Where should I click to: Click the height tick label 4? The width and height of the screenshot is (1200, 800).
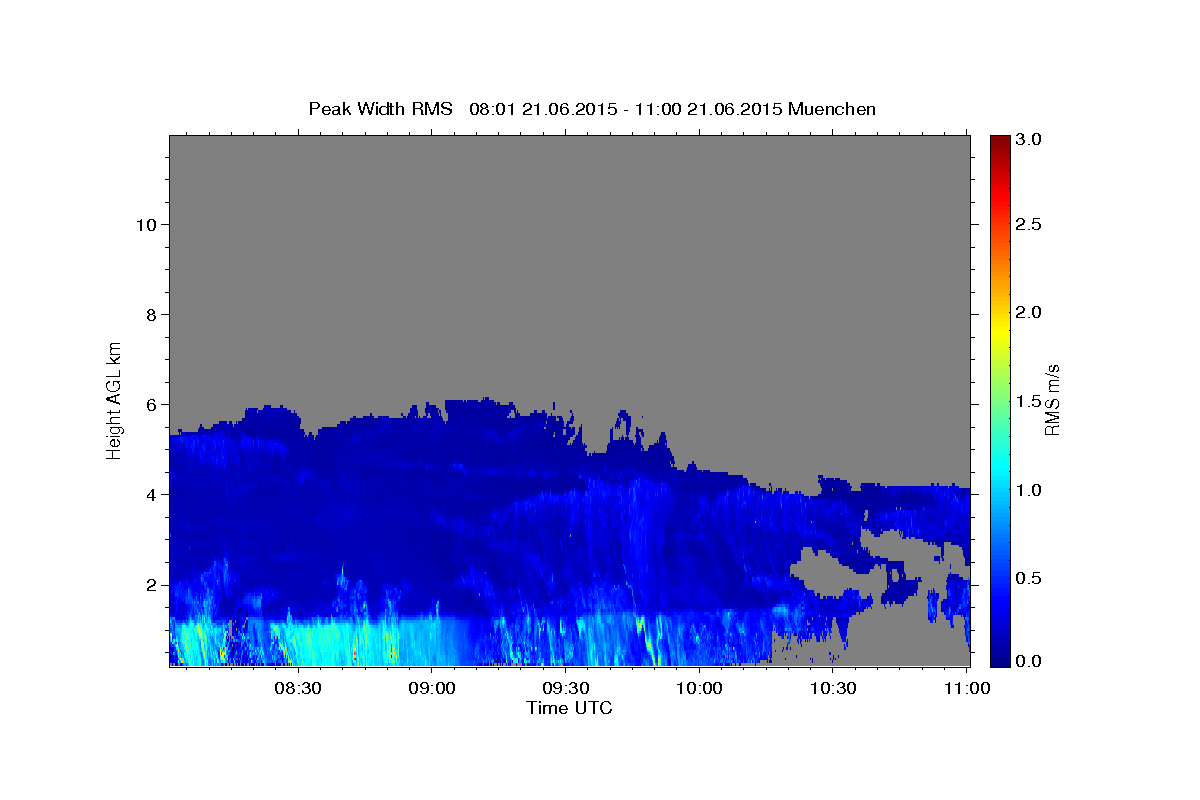click(x=151, y=494)
